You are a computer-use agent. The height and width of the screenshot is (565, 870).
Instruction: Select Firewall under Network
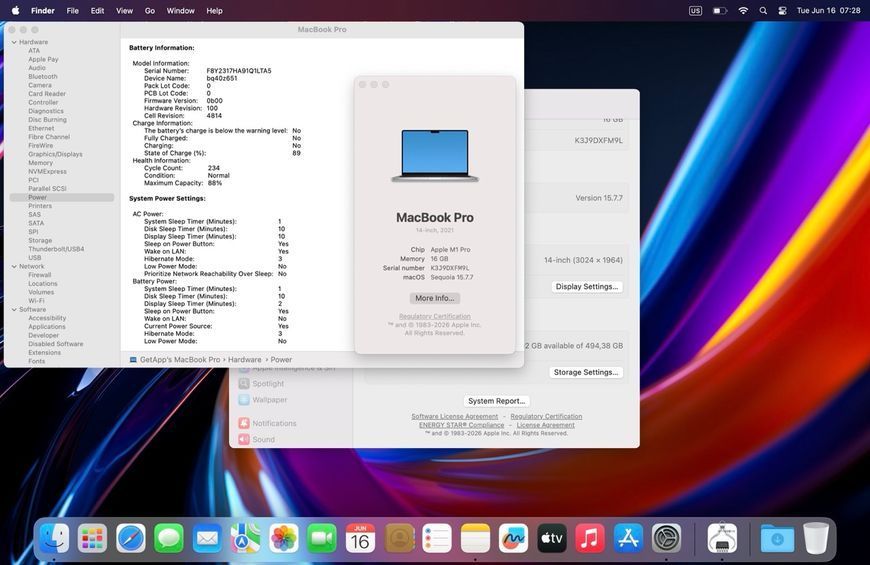point(39,275)
